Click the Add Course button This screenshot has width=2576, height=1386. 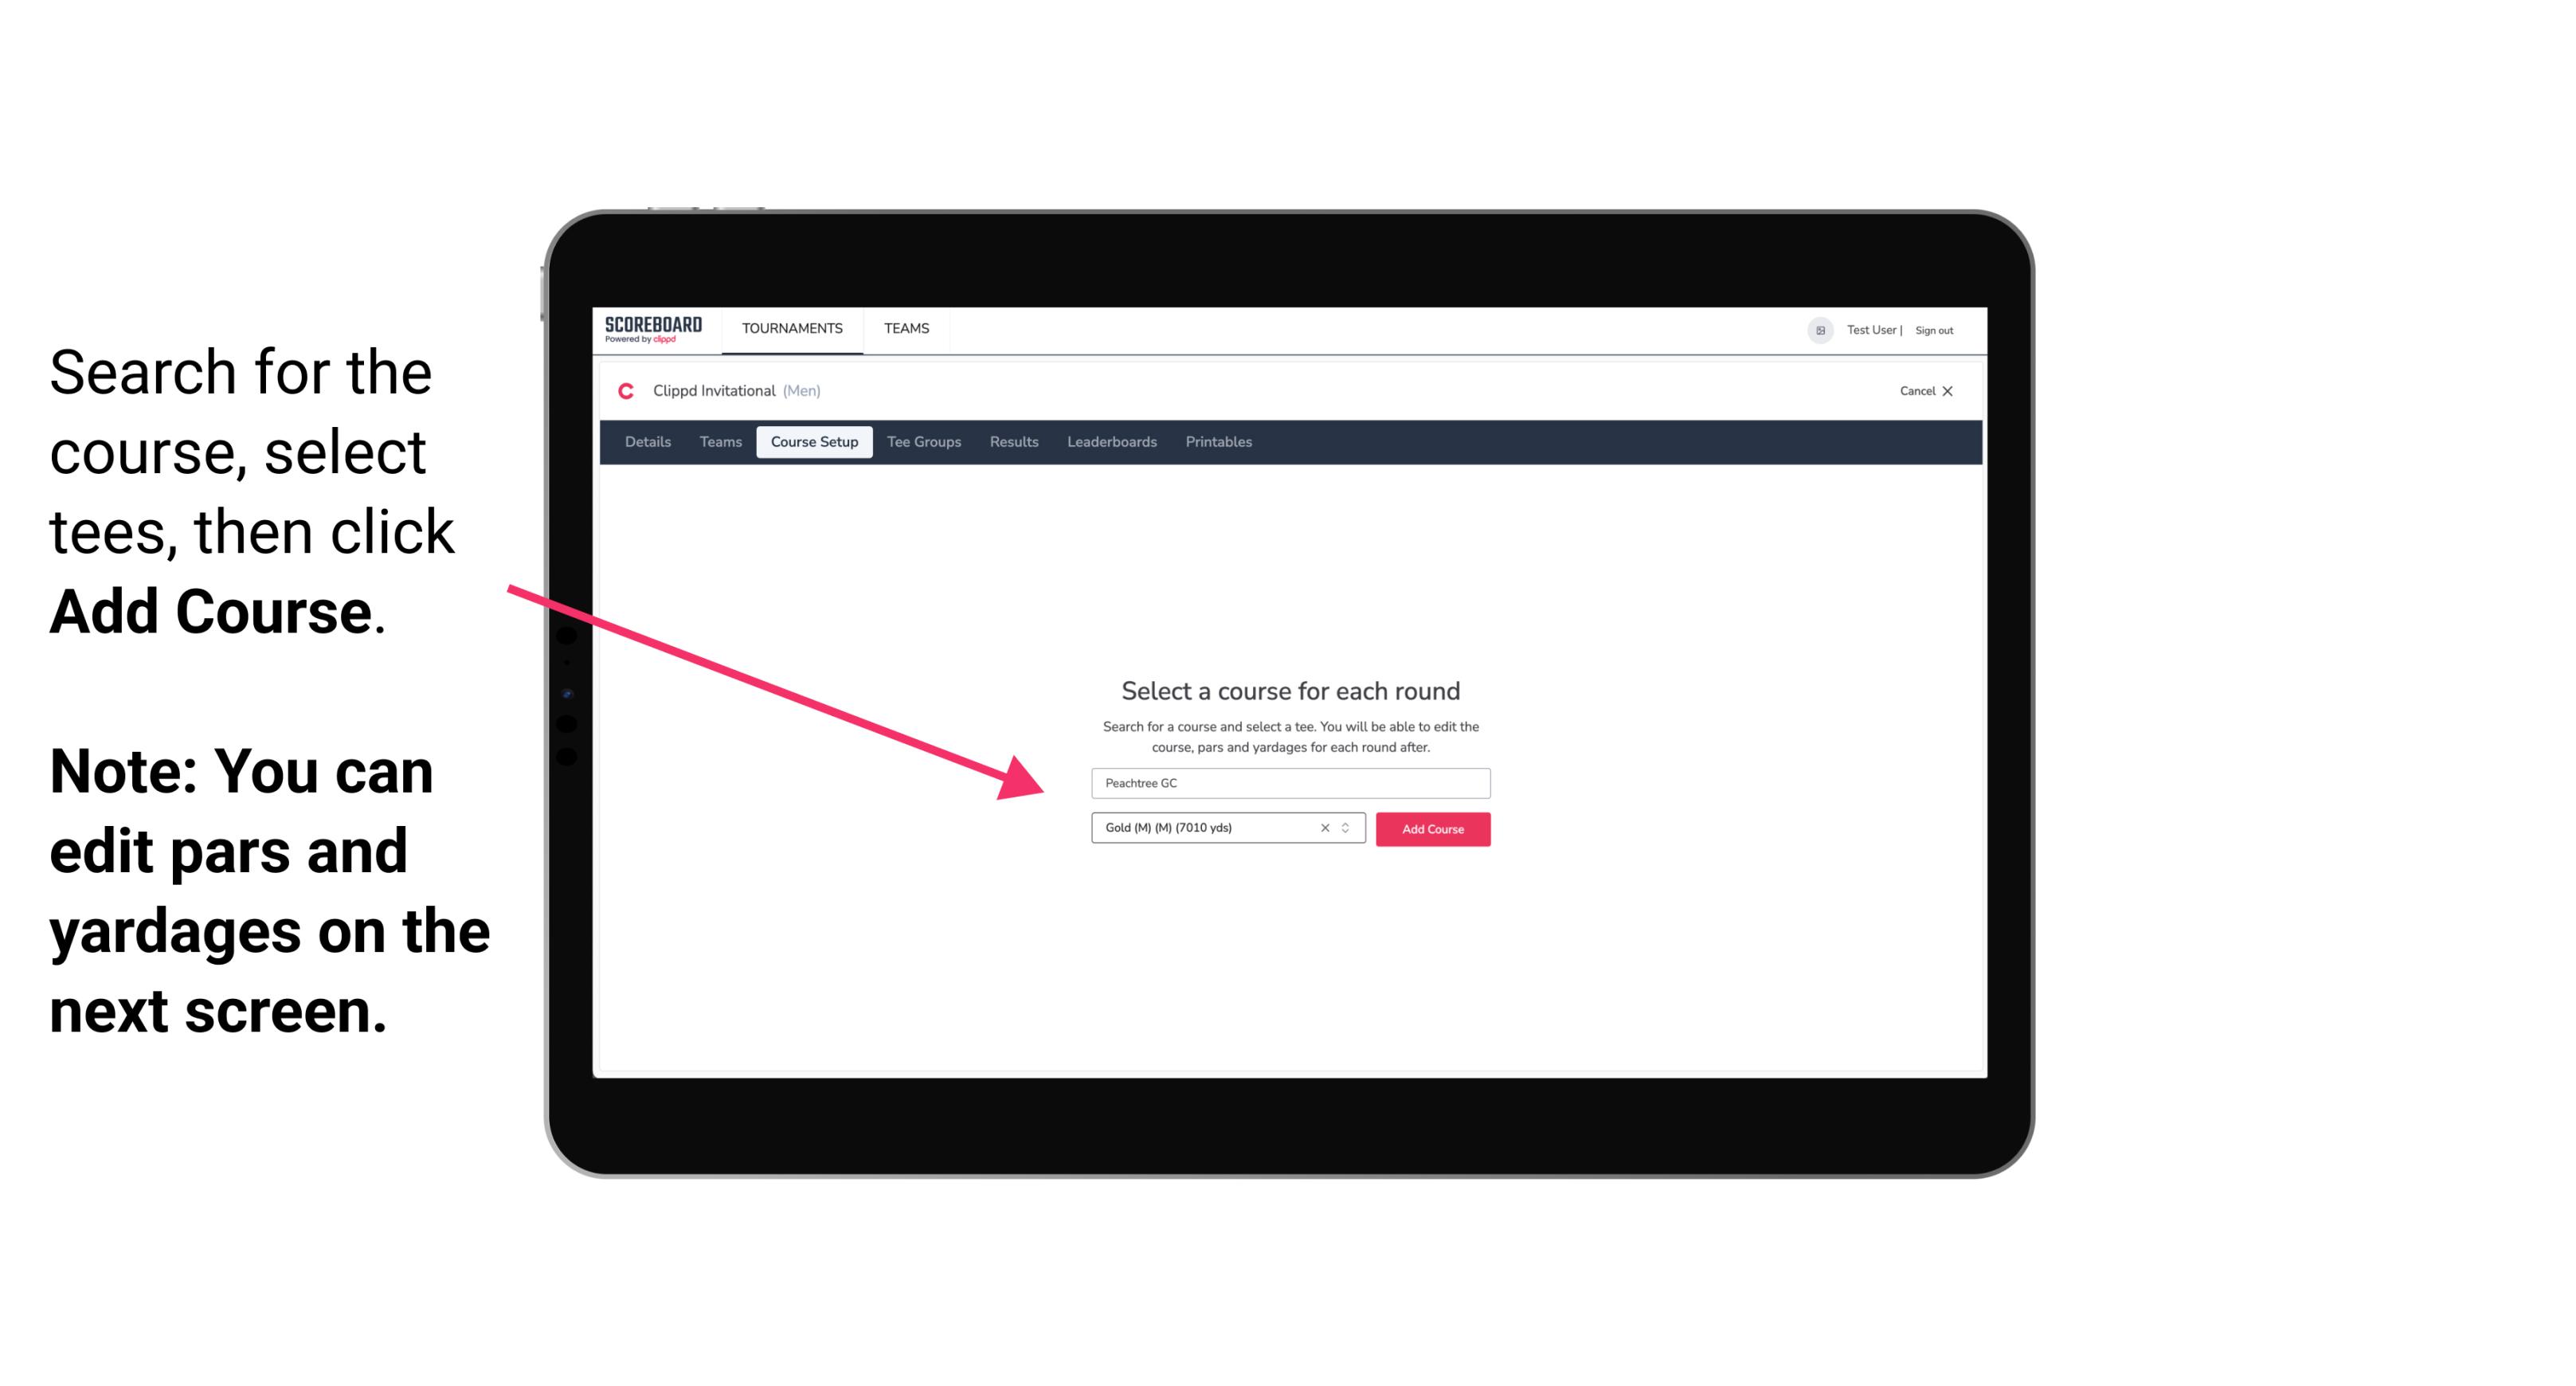point(1430,829)
